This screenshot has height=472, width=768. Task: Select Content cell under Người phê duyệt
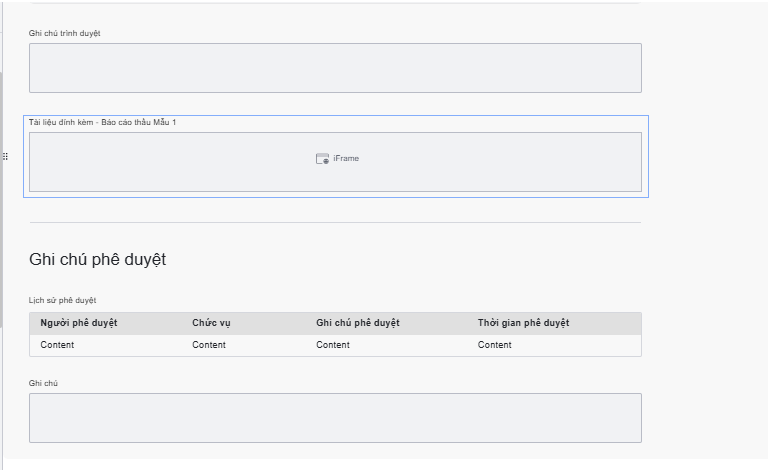(57, 345)
